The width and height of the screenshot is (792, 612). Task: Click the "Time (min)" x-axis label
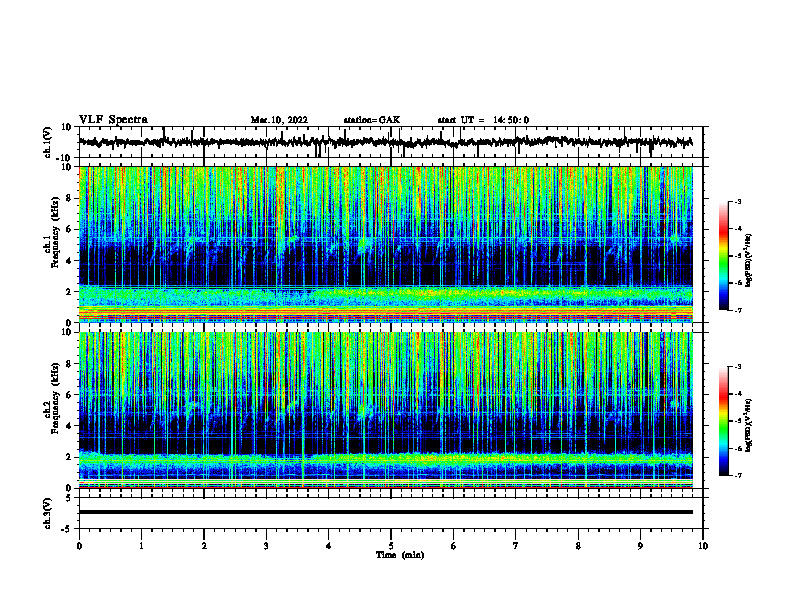tap(400, 555)
